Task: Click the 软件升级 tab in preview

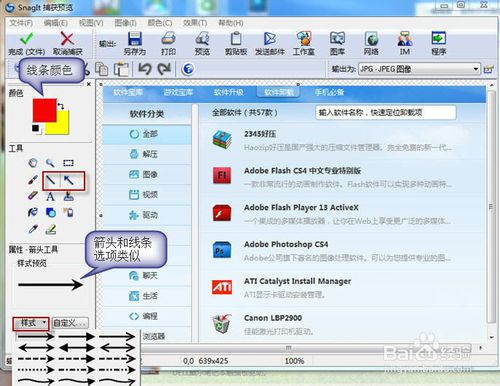Action: coord(228,92)
